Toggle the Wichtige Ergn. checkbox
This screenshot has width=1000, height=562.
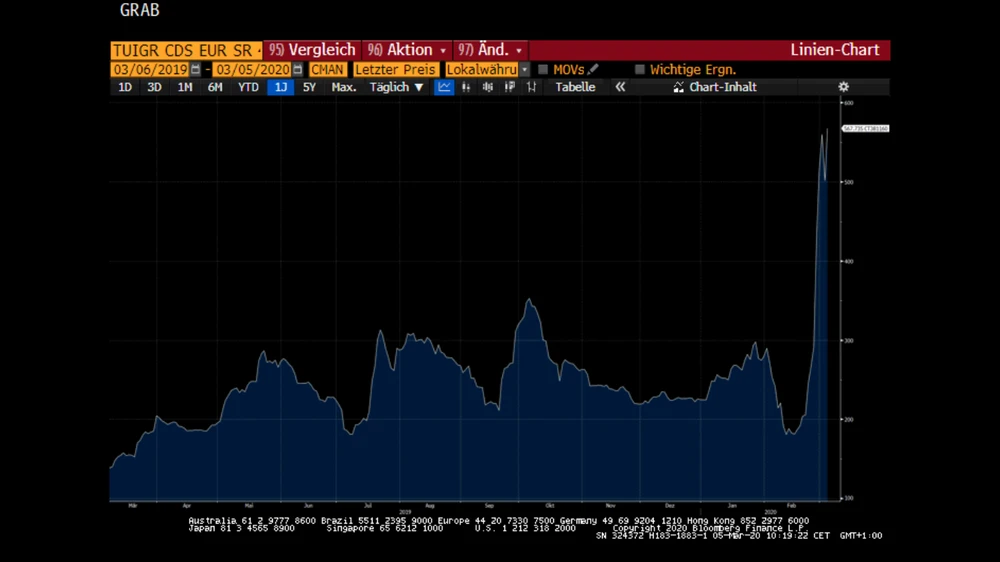point(640,70)
